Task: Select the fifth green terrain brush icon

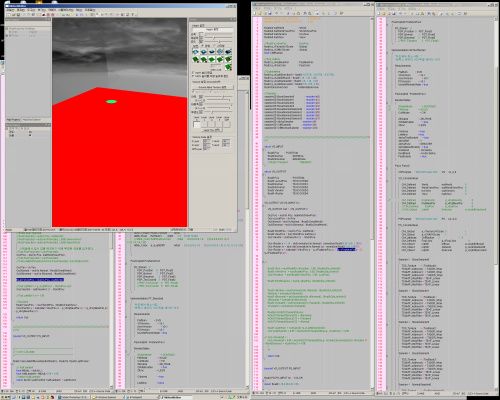Action: pyautogui.click(x=228, y=59)
